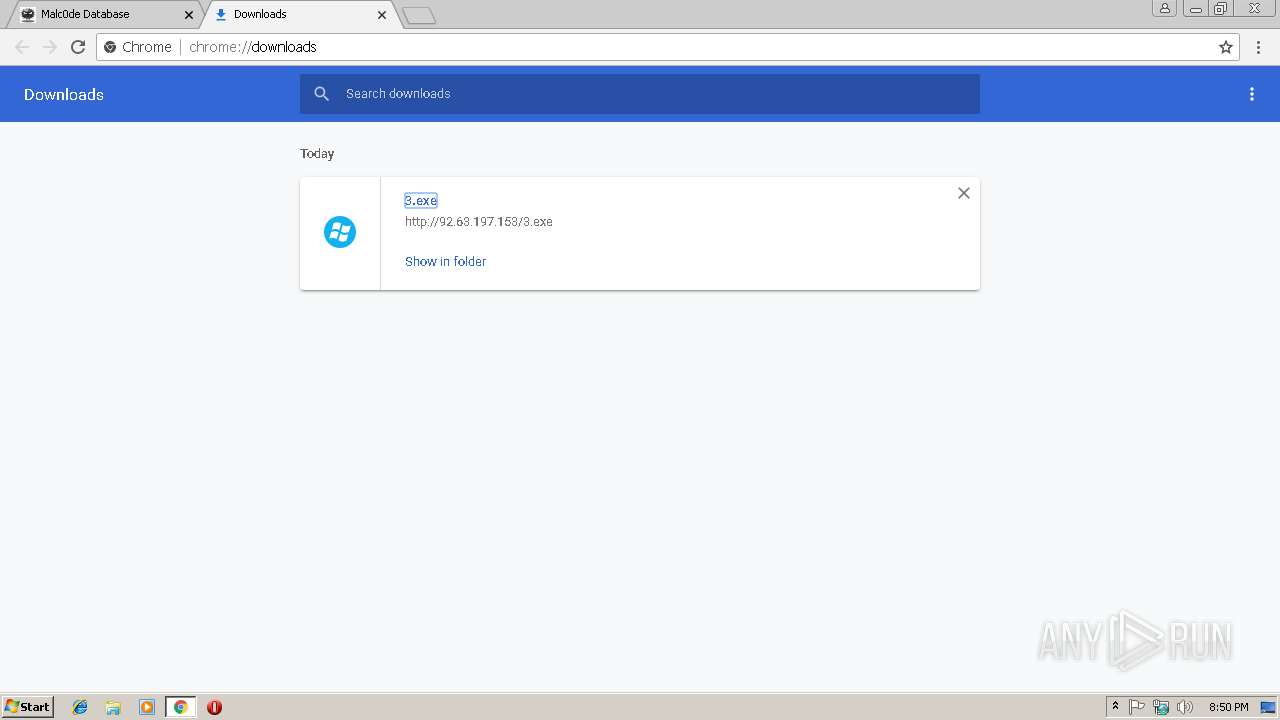Screen dimensions: 1280x720
Task: Click the search magnifier icon
Action: (322, 94)
